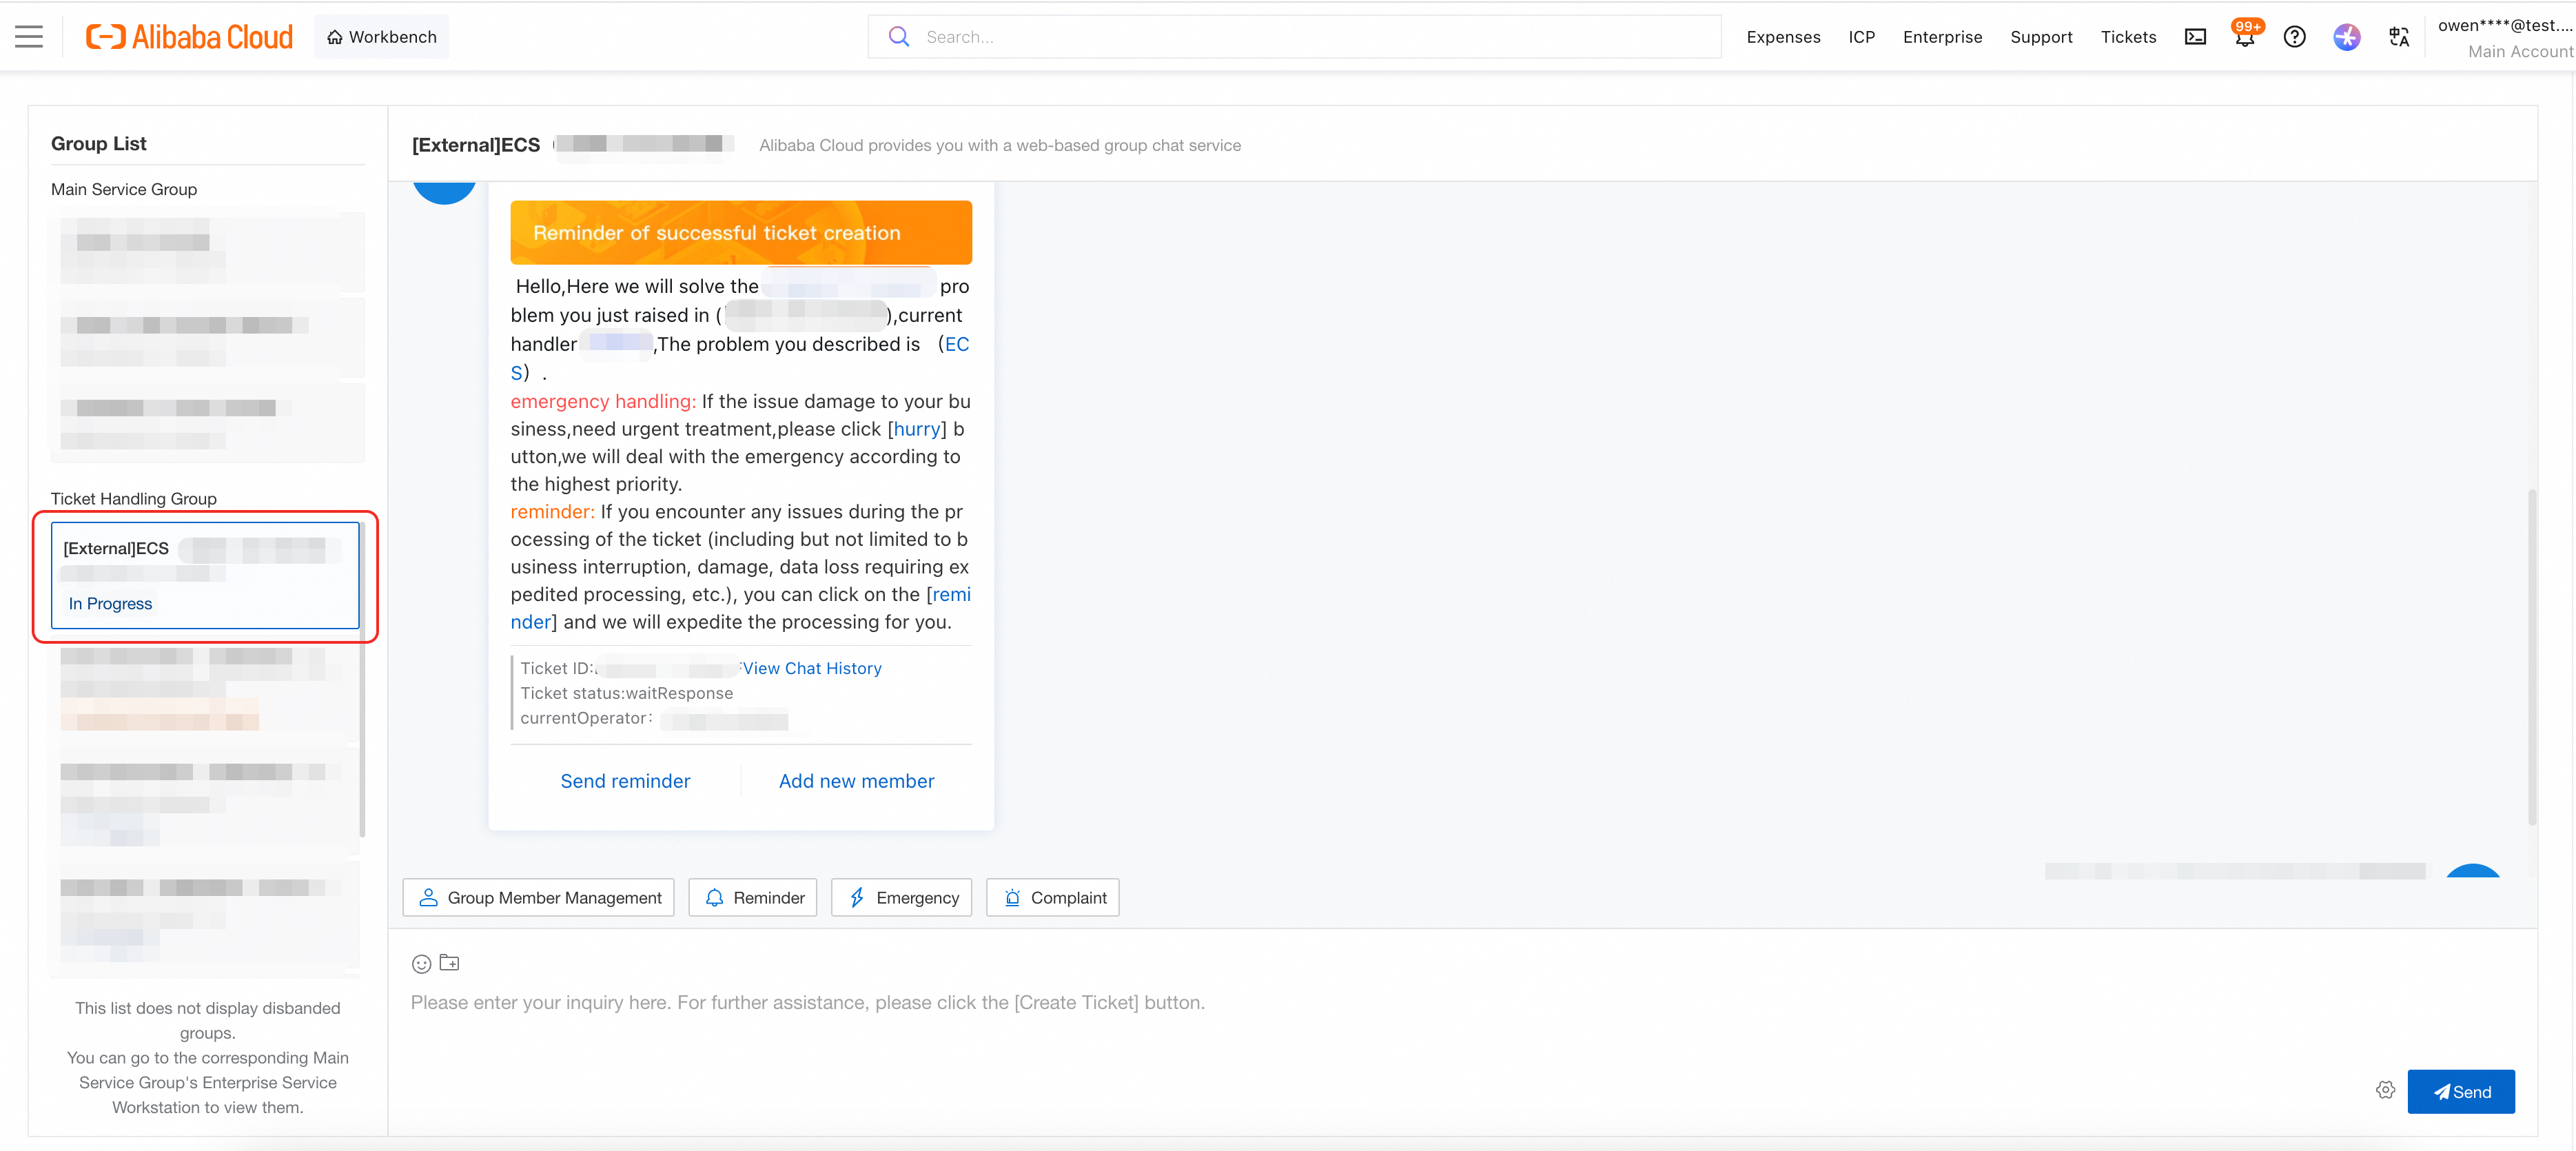
Task: Open the emoji picker in the message box
Action: 421,964
